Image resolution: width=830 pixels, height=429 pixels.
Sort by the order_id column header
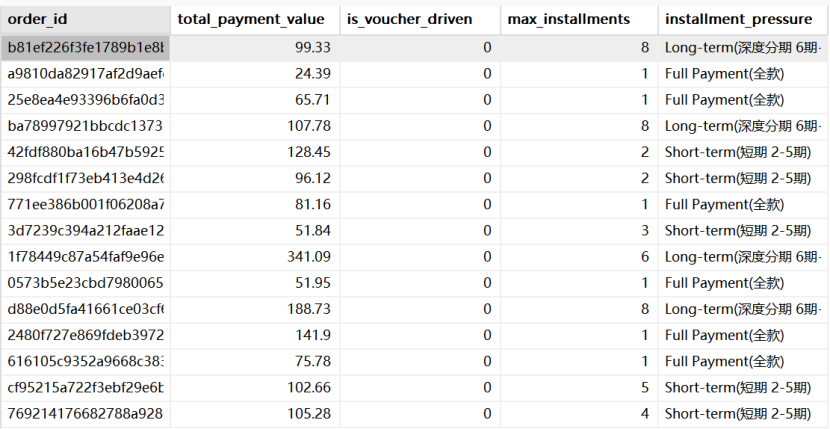tap(85, 20)
